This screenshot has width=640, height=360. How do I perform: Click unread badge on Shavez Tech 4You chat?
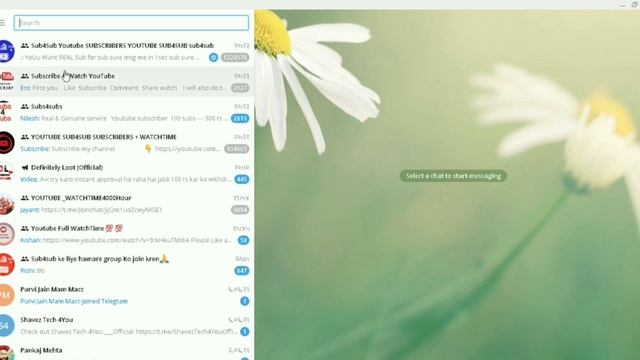point(244,332)
